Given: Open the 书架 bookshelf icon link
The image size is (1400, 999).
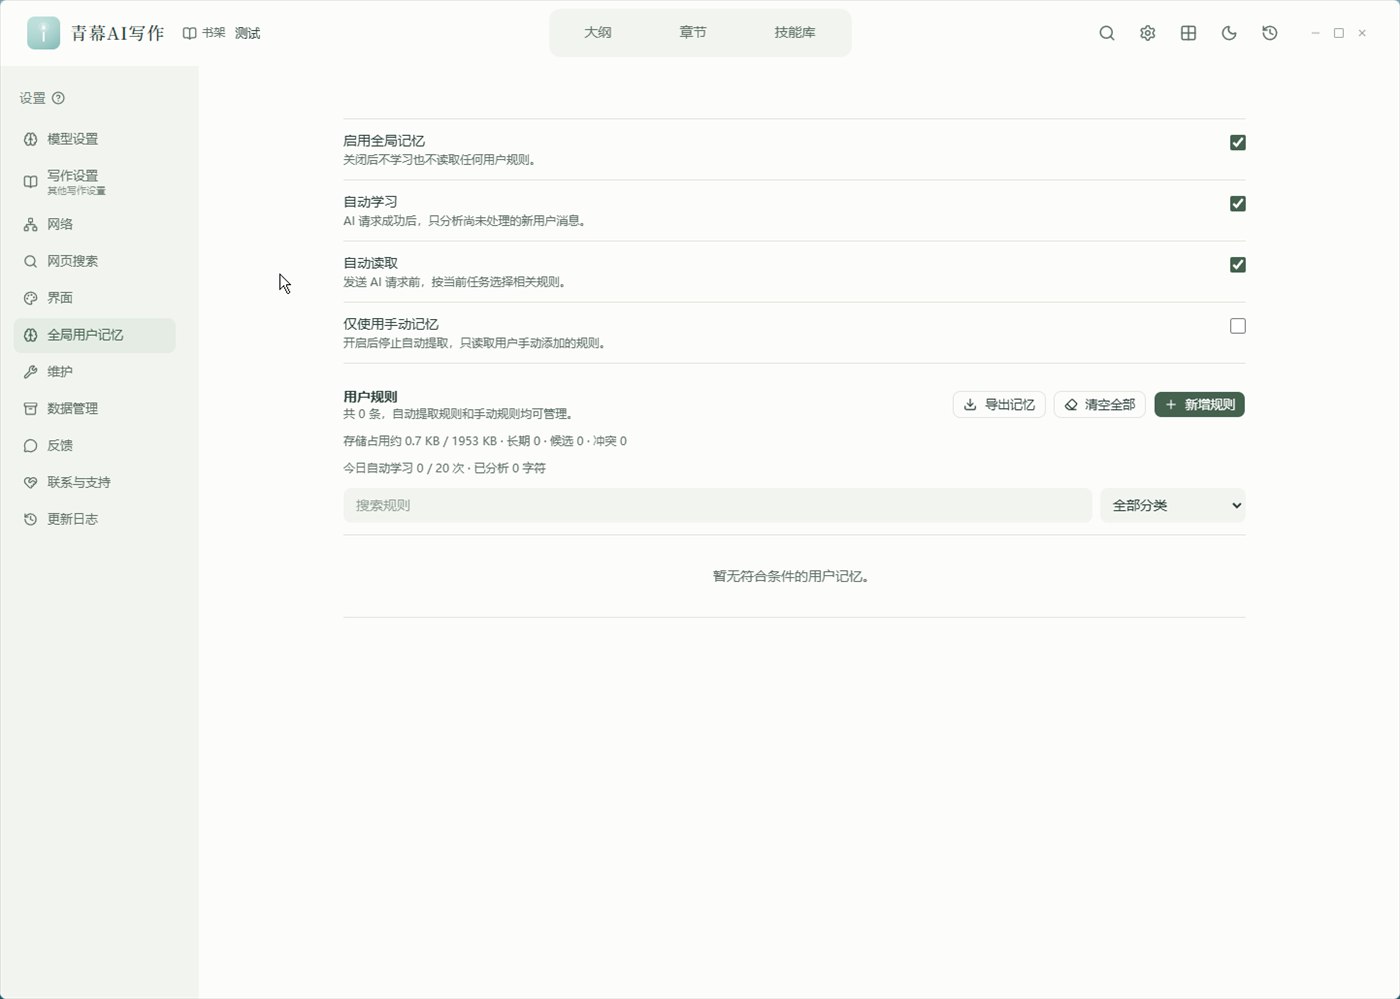Looking at the screenshot, I should pos(203,33).
